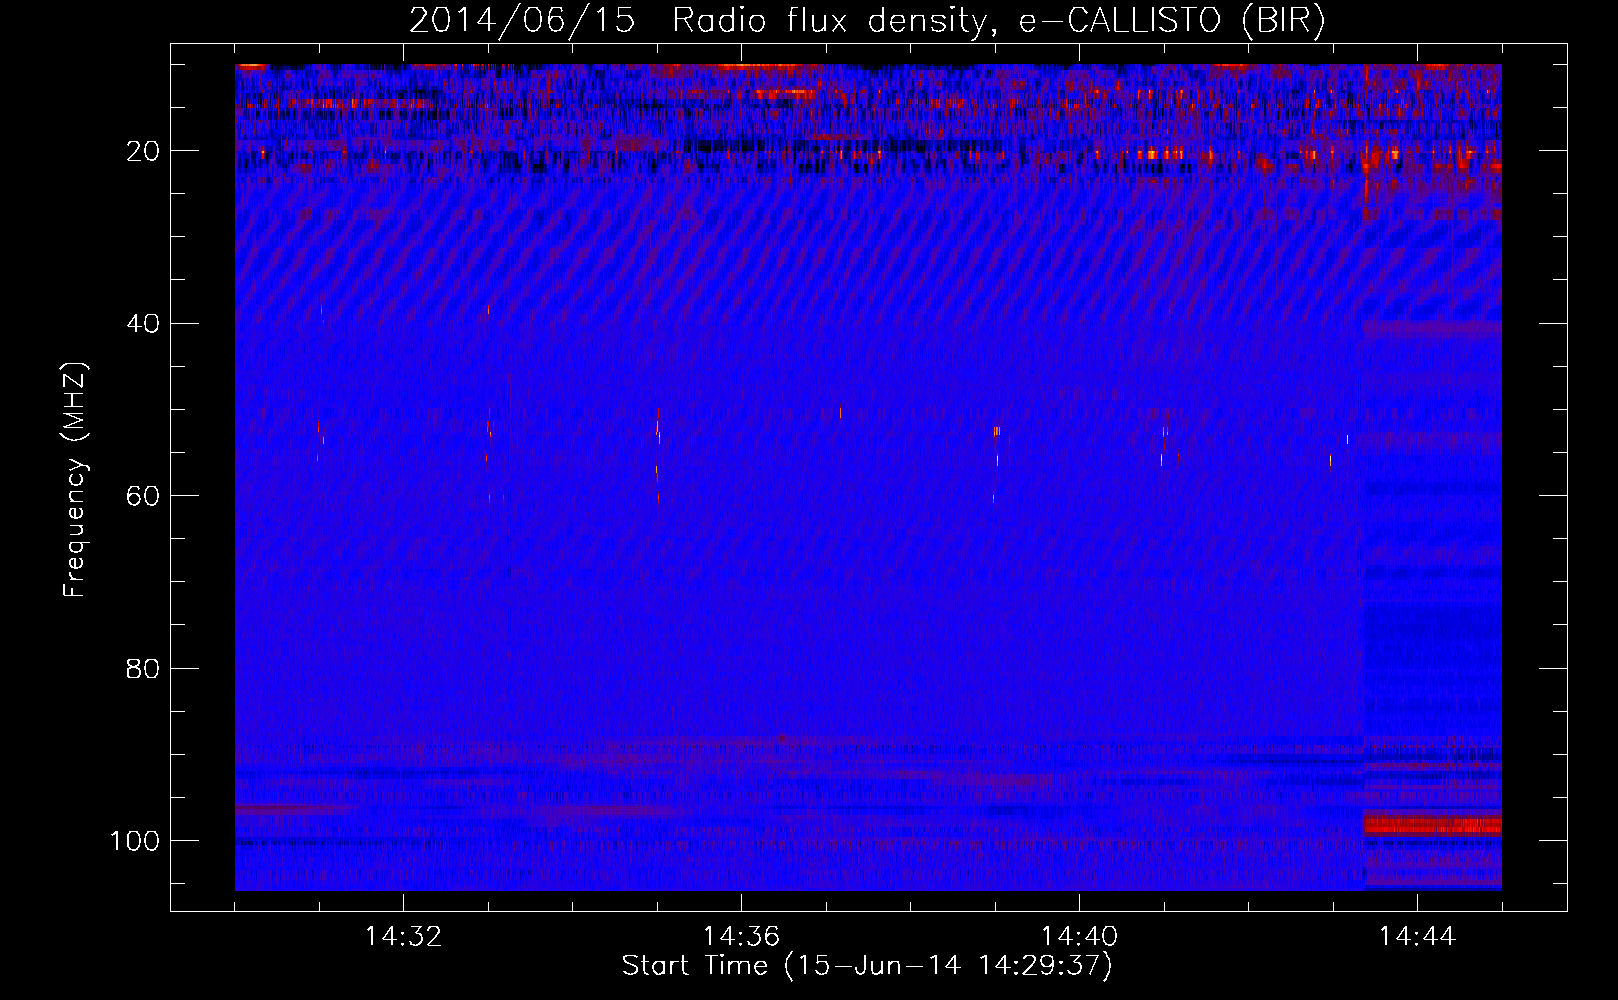The height and width of the screenshot is (1000, 1618).
Task: Click the 80 frequency tick label
Action: tap(143, 669)
